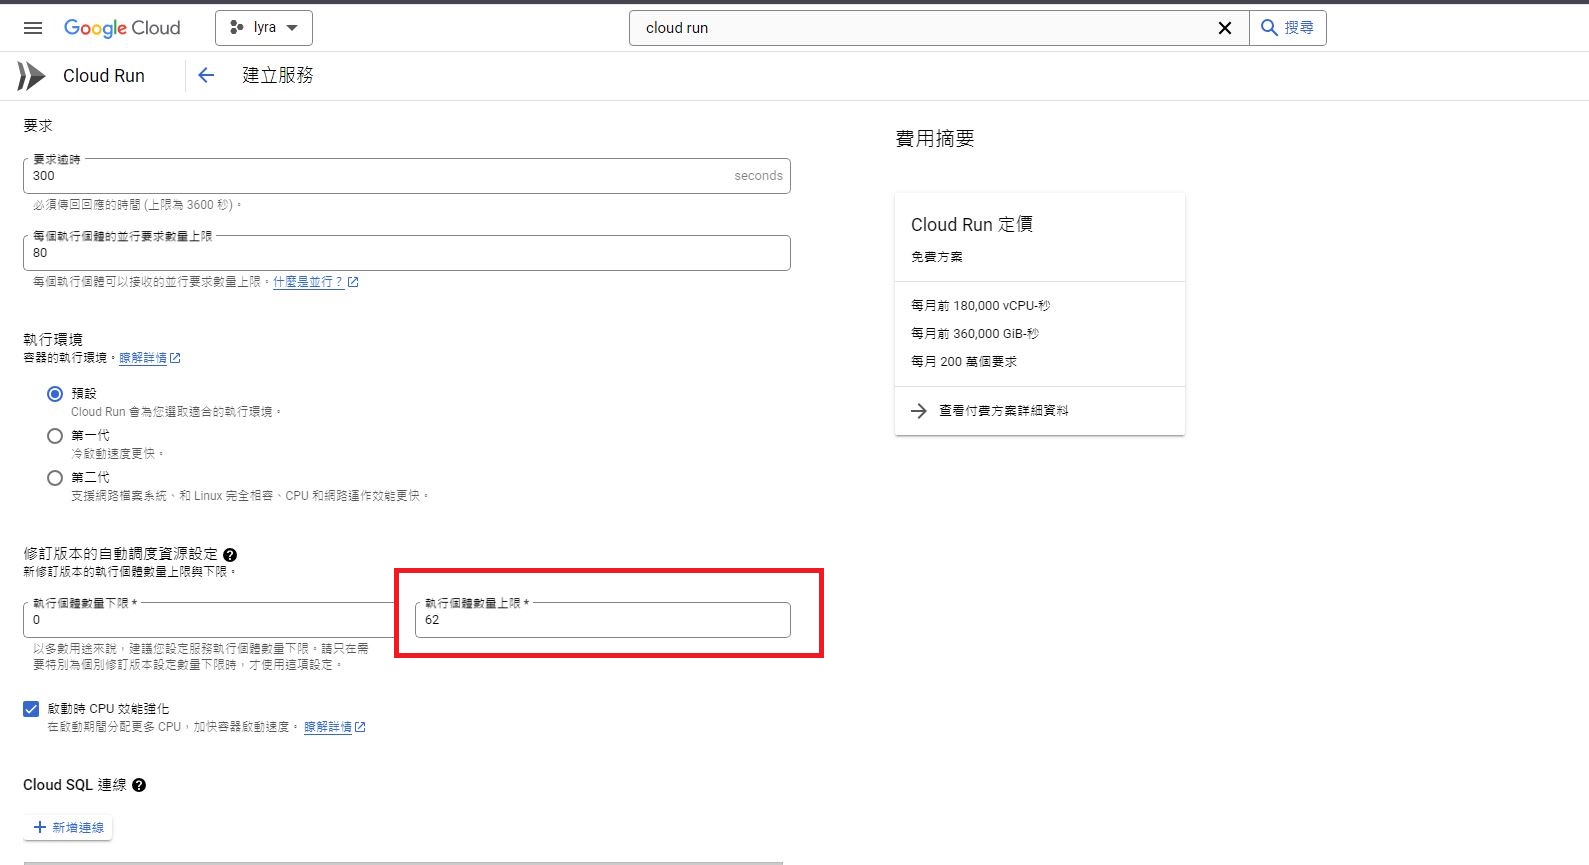Open the 什麼是並行 link
Viewport: 1589px width, 865px height.
tap(315, 282)
